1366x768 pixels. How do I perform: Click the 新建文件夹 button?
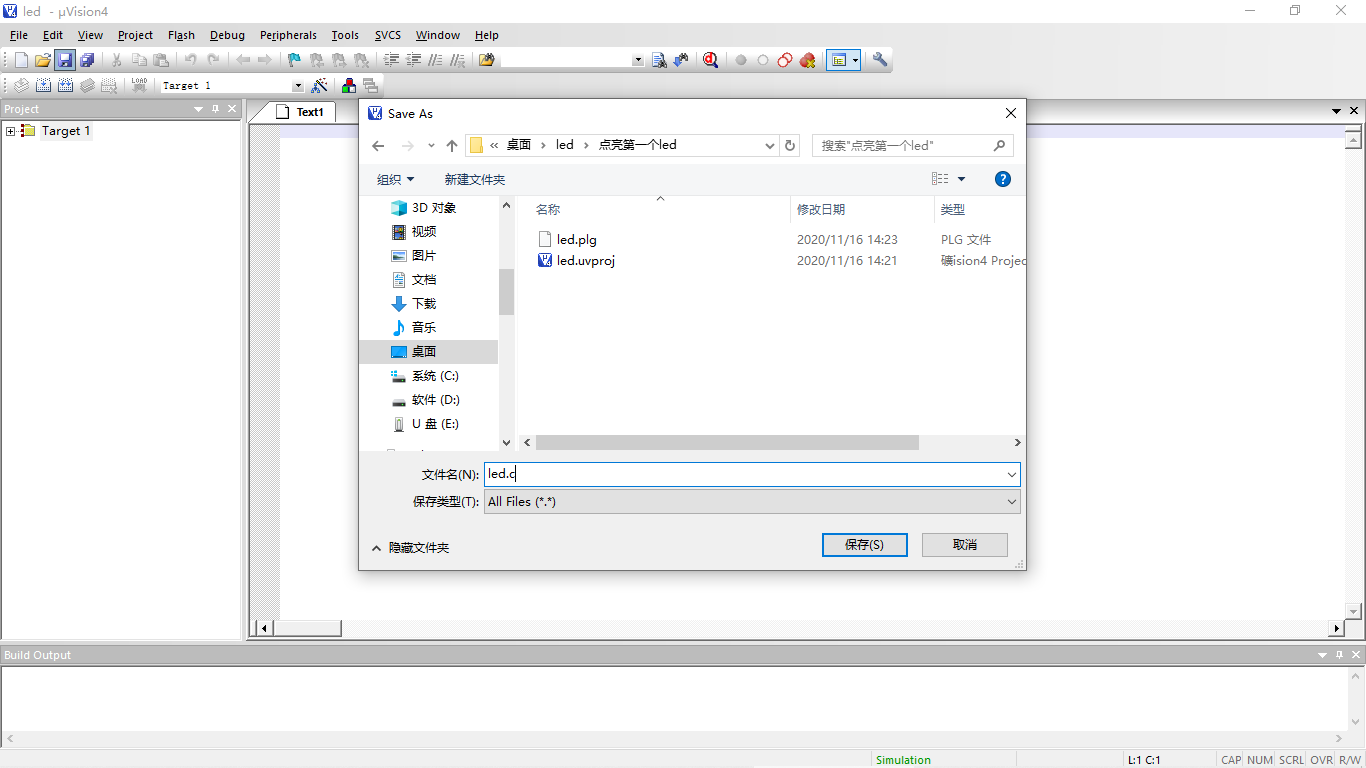pos(475,179)
